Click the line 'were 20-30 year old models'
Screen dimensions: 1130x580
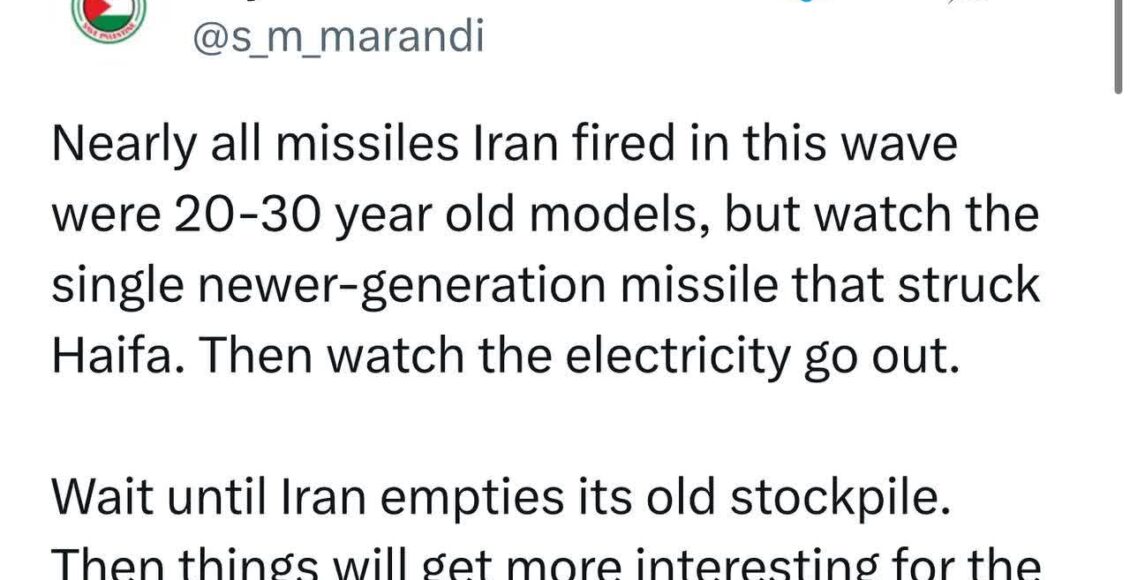(x=545, y=215)
